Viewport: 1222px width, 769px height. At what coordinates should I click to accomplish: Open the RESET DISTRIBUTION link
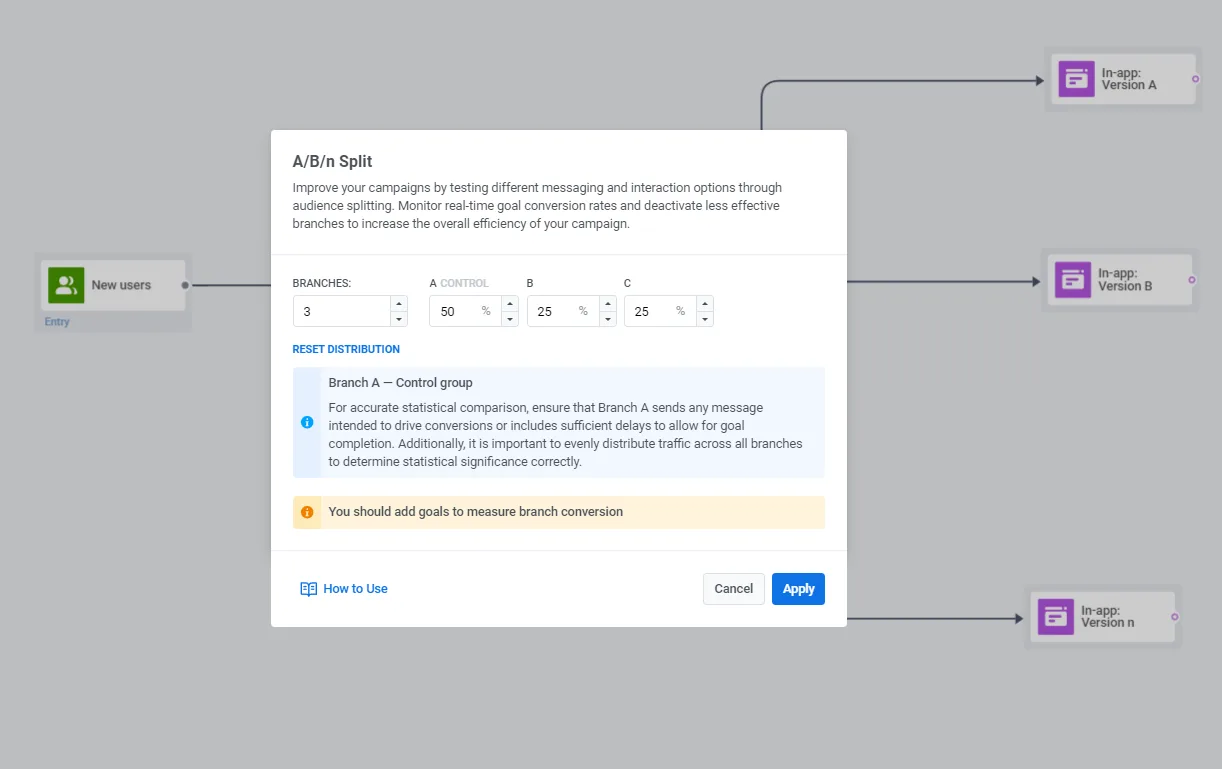click(346, 349)
